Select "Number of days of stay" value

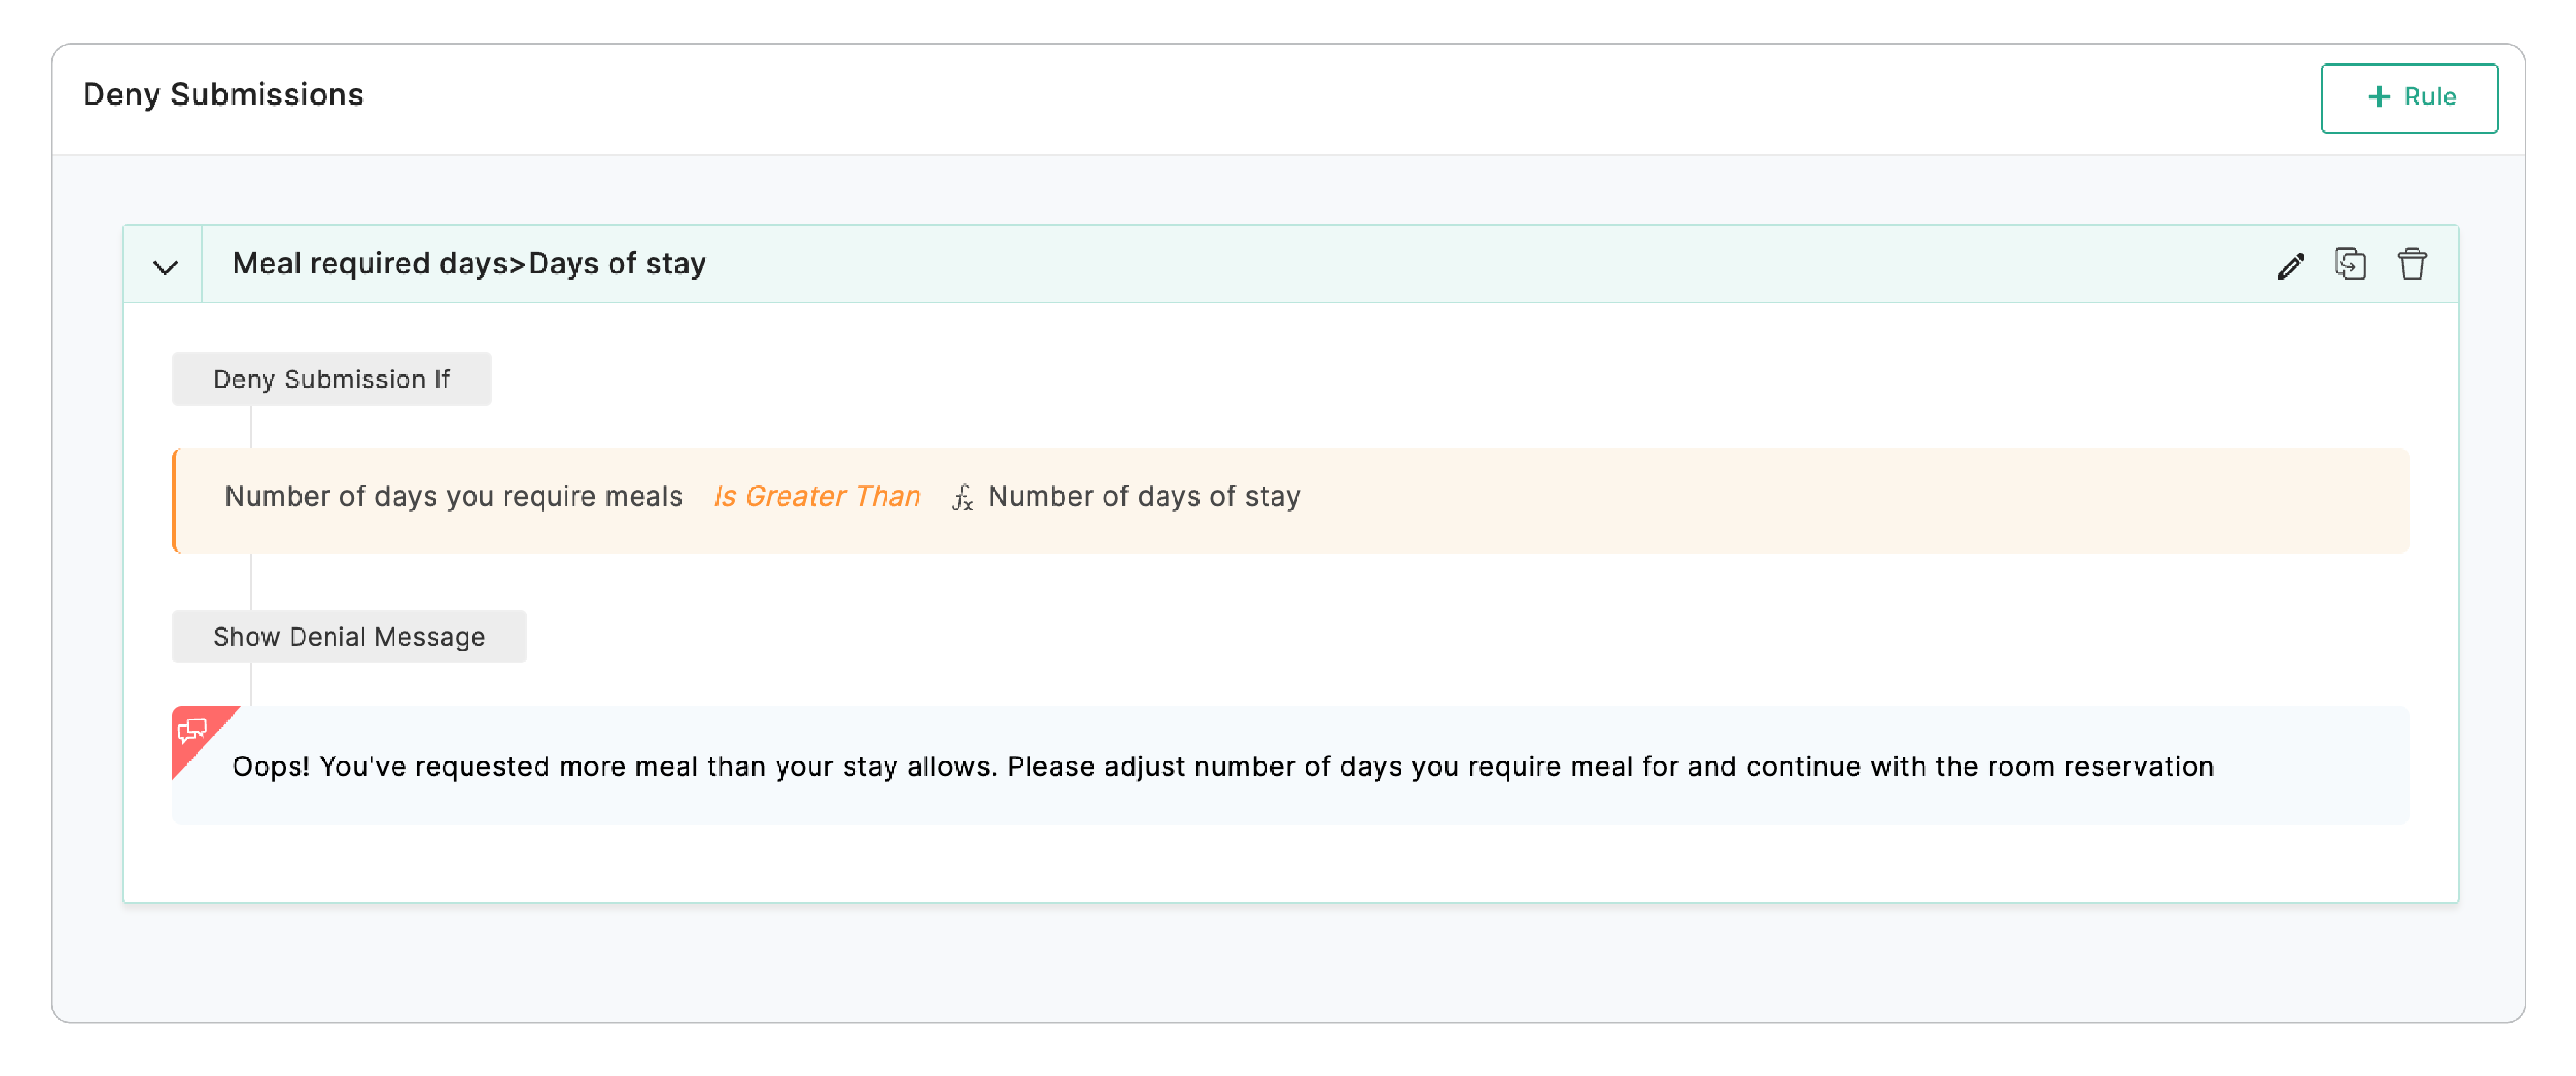click(x=1143, y=496)
